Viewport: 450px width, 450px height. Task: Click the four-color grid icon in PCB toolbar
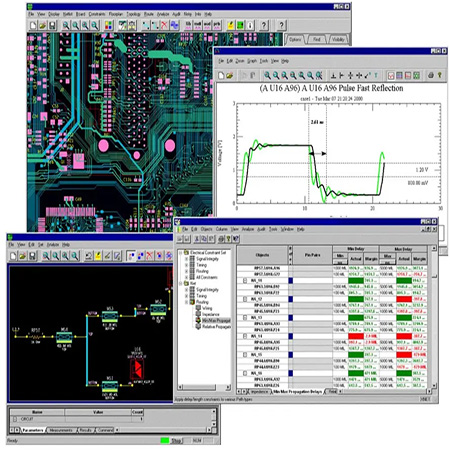coord(108,25)
